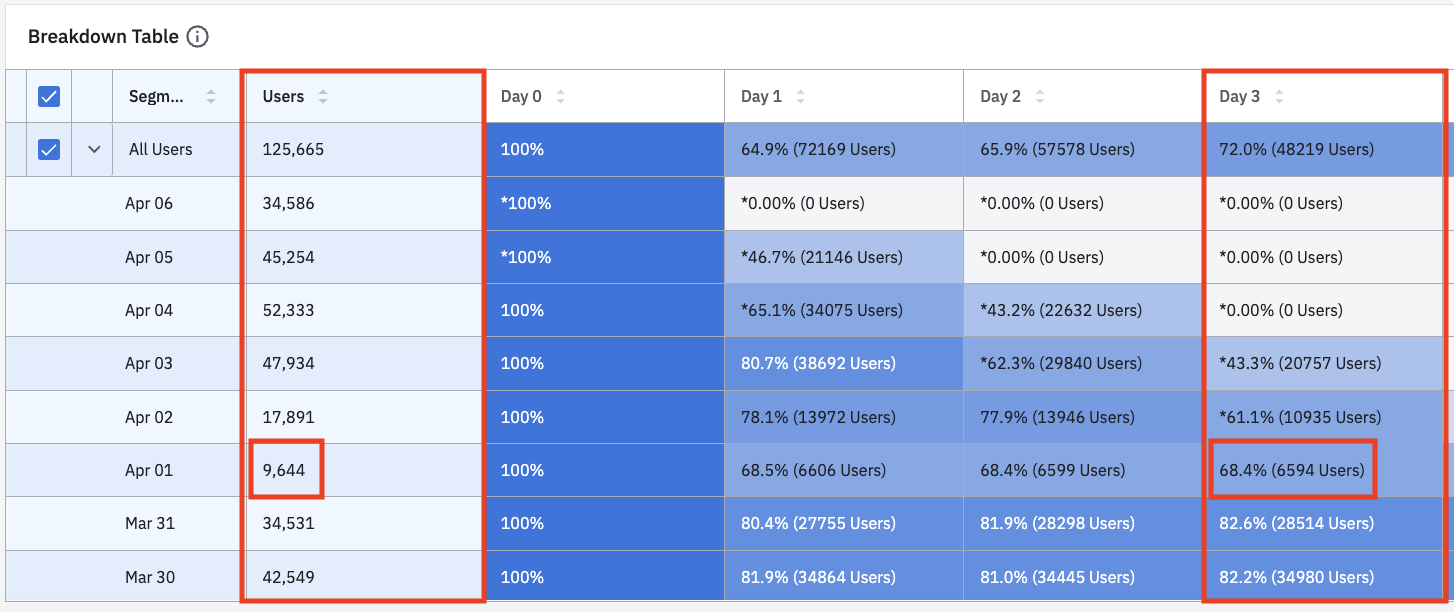
Task: Click the Day 0 column sort arrows
Action: 560,97
